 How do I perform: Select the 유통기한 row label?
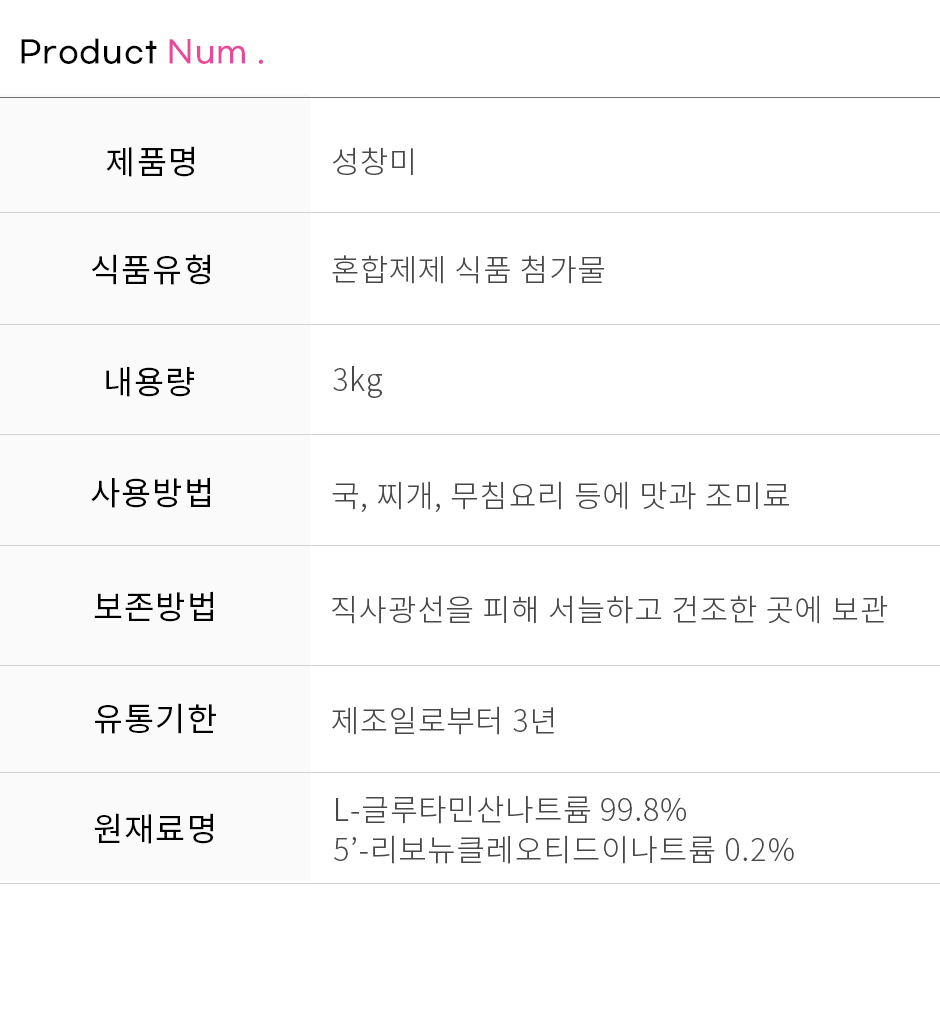pos(154,719)
